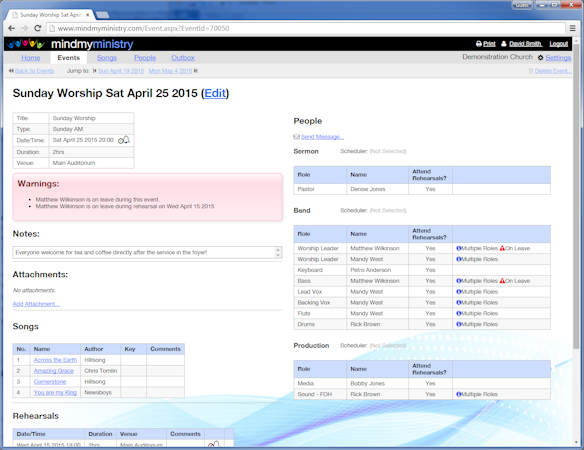This screenshot has width=584, height=450.
Task: Jump to the previous event Sun April 19 2015
Action: (121, 71)
